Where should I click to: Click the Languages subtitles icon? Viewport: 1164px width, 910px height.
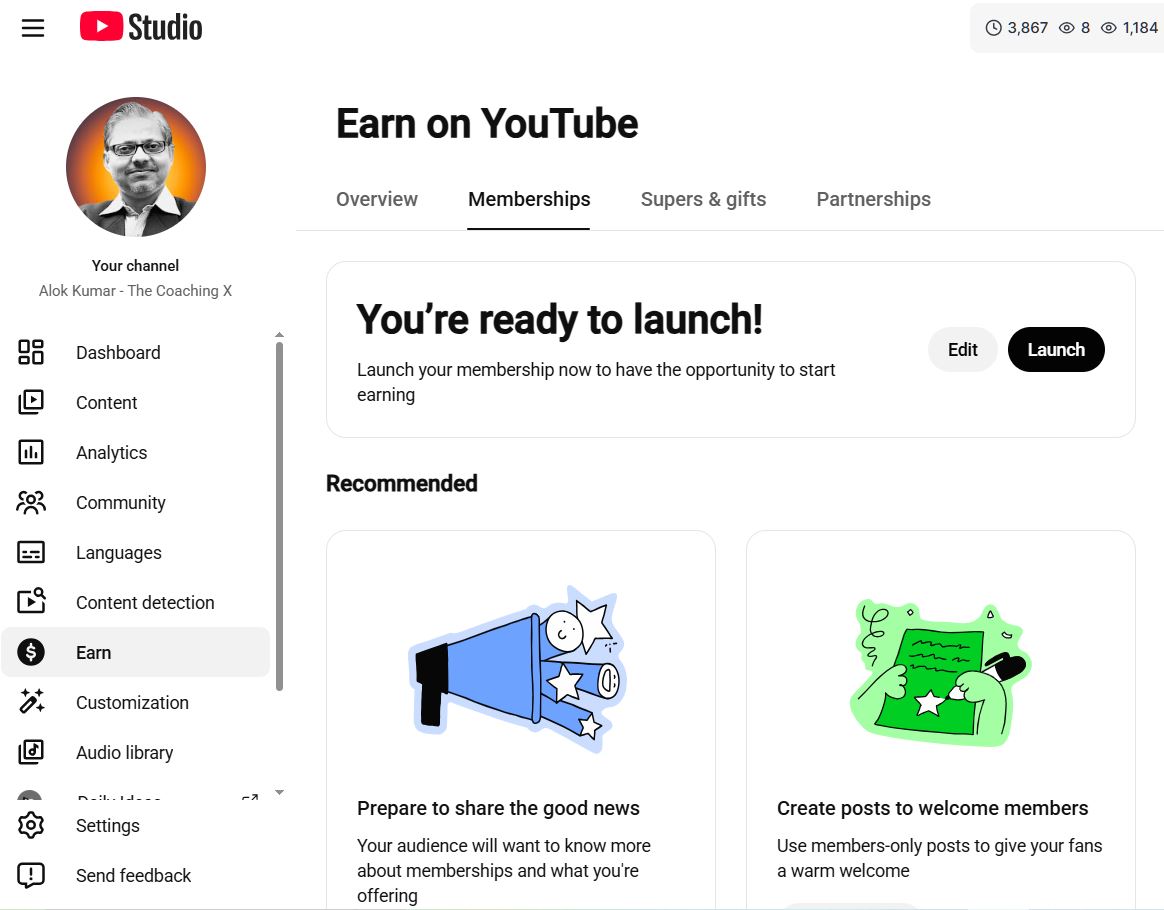click(x=30, y=552)
